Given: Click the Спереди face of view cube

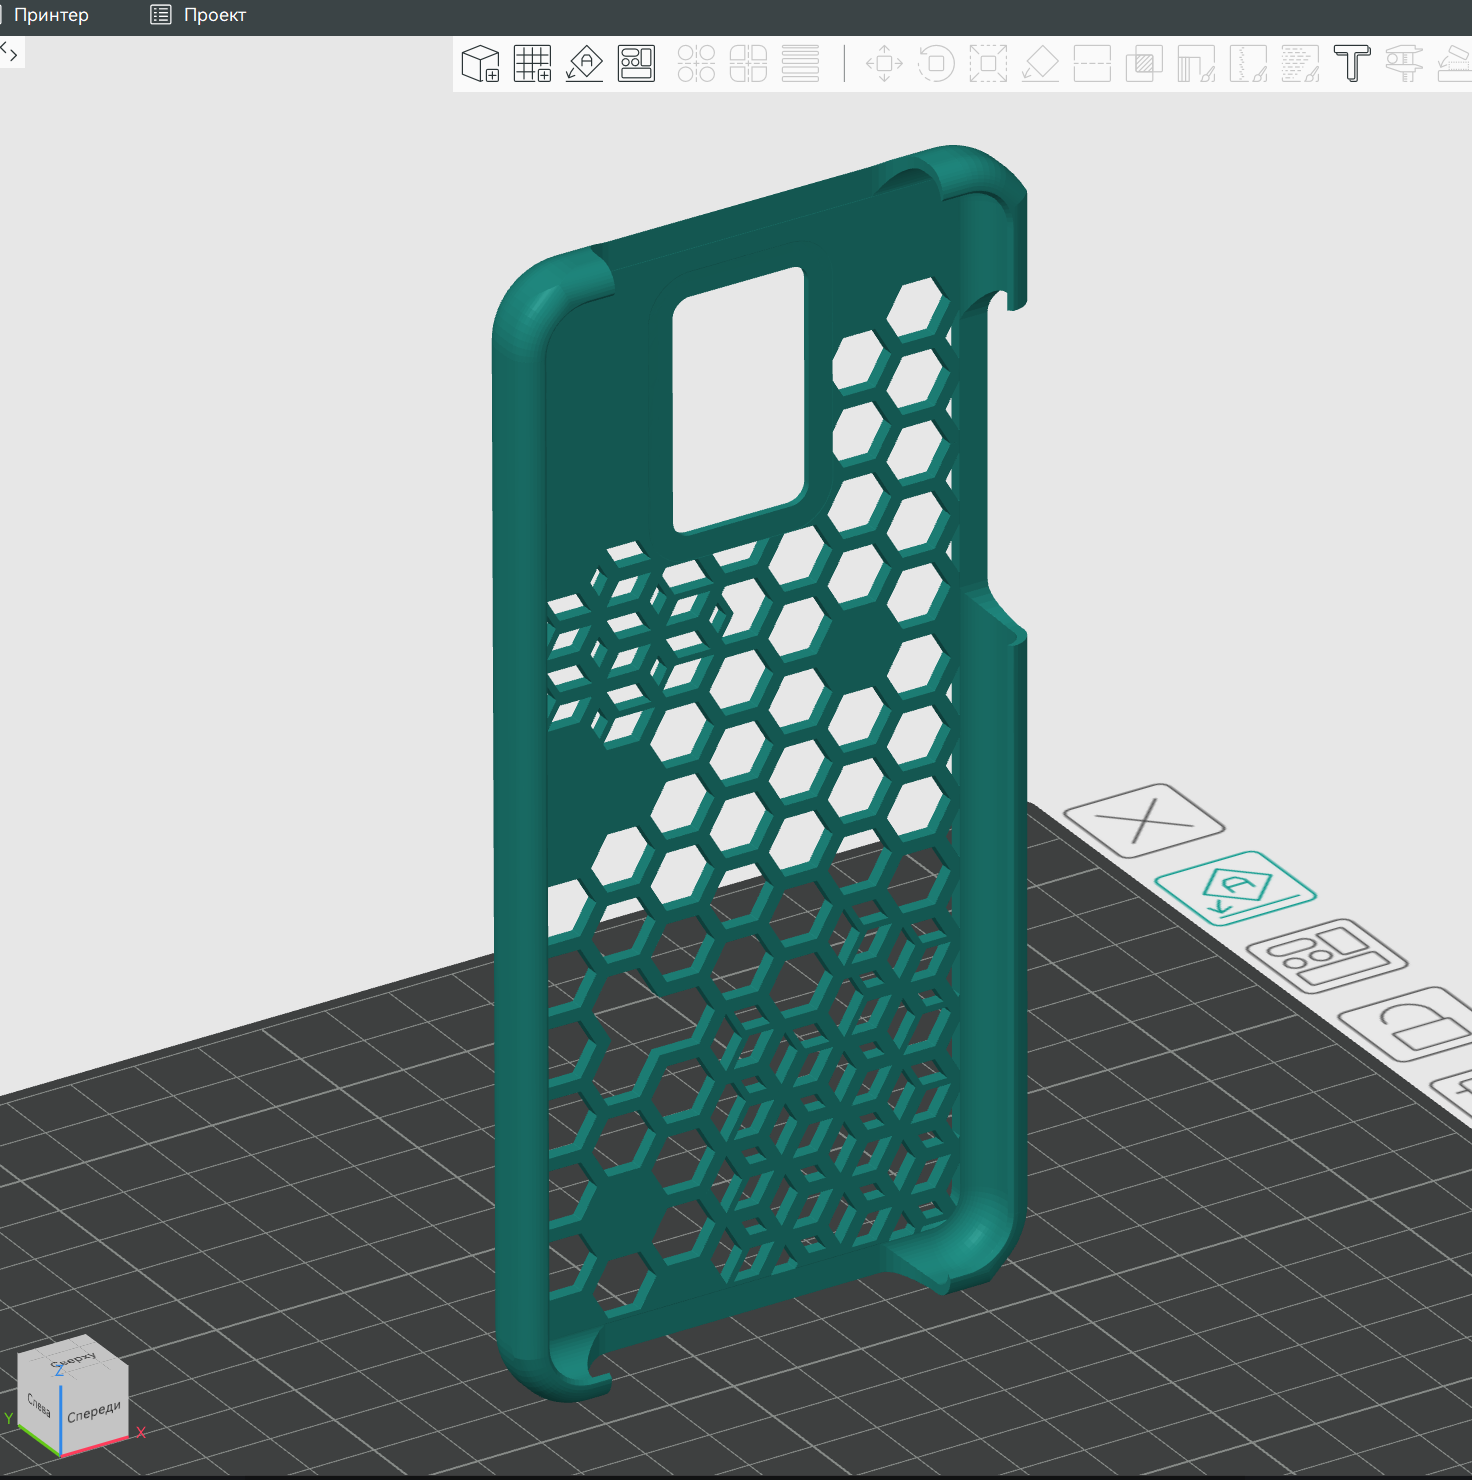Looking at the screenshot, I should click(94, 1411).
